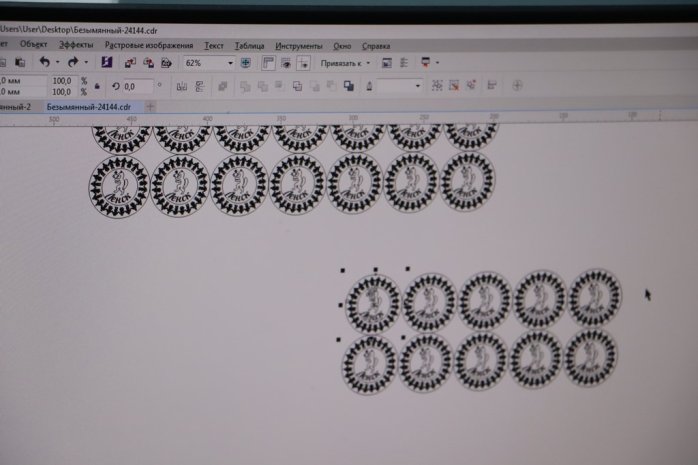Viewport: 698px width, 465px height.
Task: Click the circled plus quick customize icon
Action: 517,85
